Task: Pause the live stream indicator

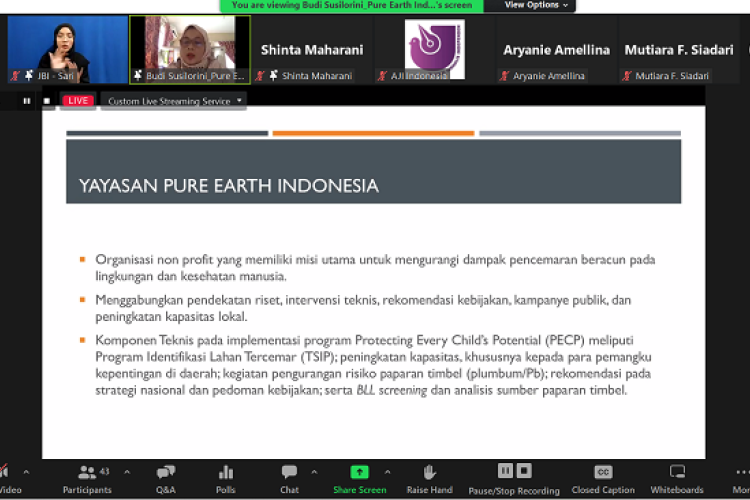Action: [27, 101]
